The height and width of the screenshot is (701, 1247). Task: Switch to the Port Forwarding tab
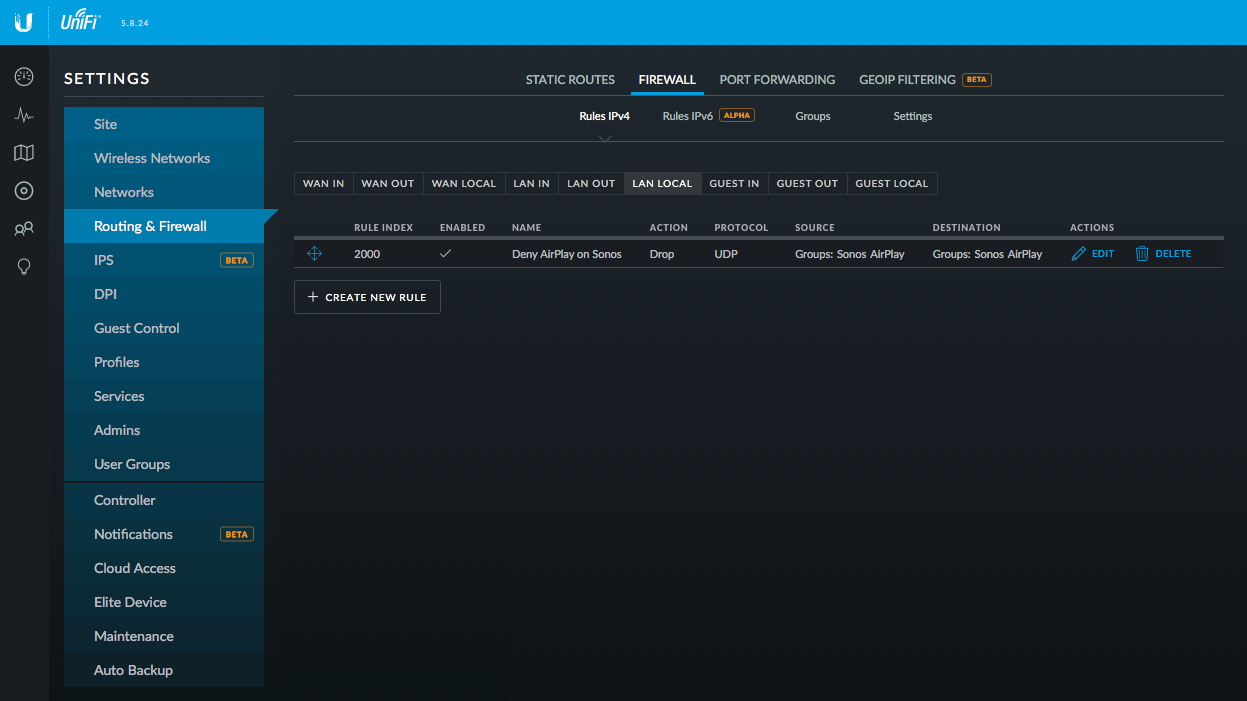click(777, 80)
